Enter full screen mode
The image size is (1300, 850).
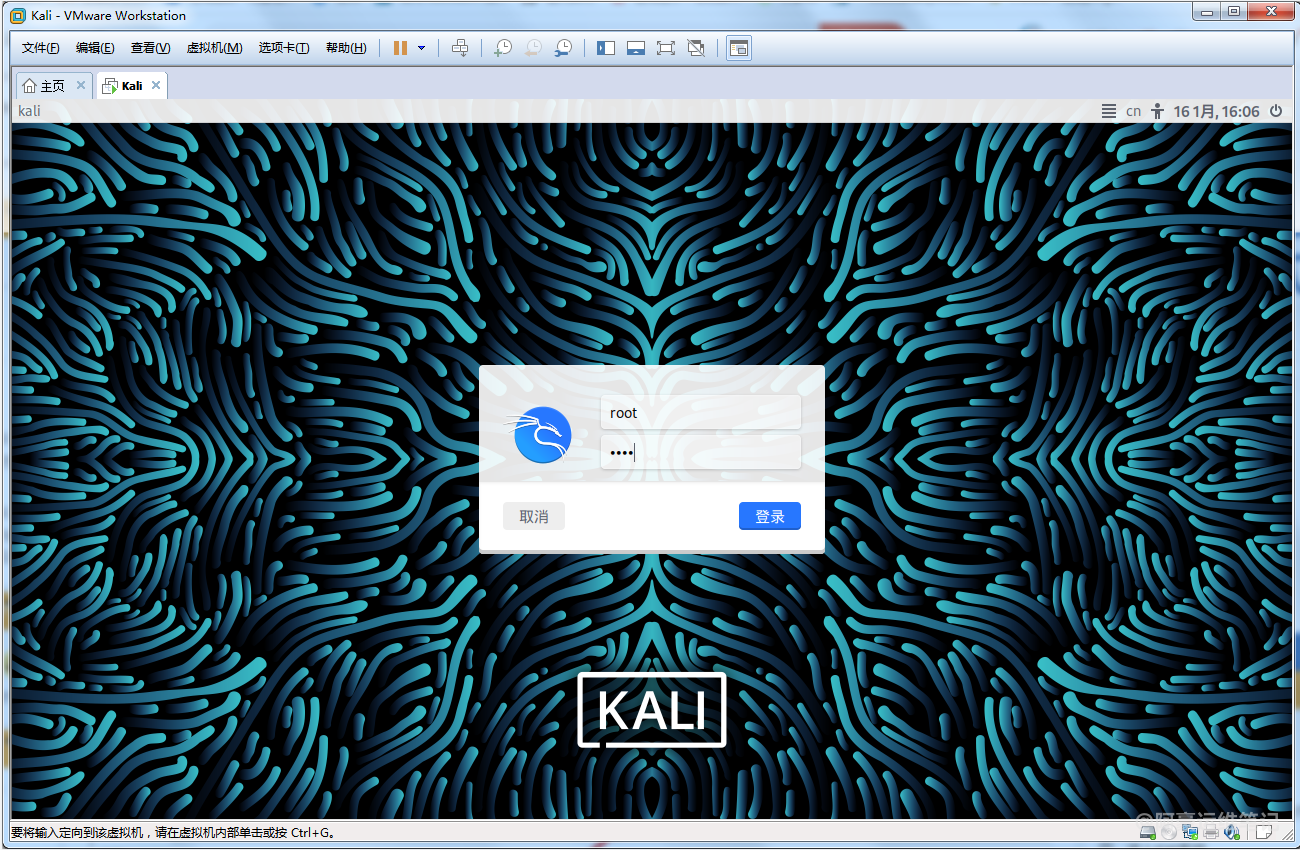(x=665, y=48)
